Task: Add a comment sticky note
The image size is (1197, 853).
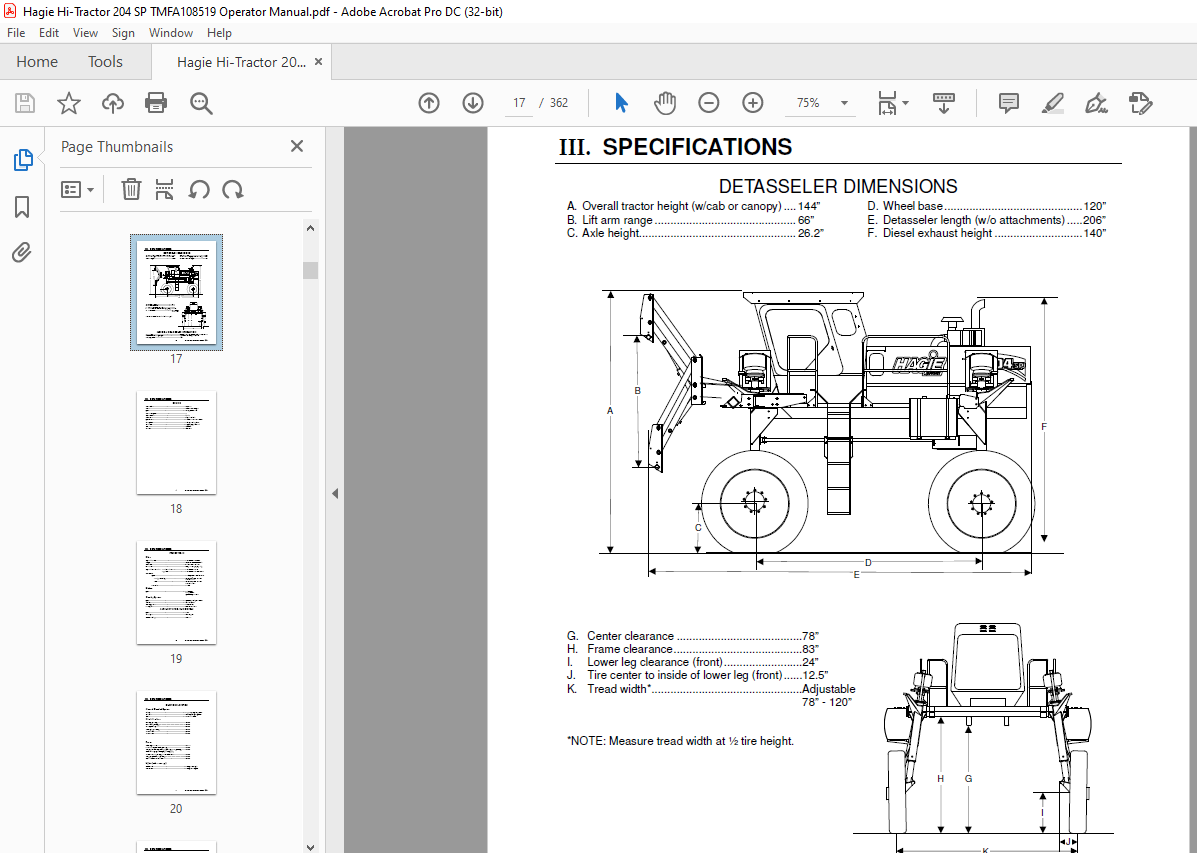Action: pos(1008,103)
